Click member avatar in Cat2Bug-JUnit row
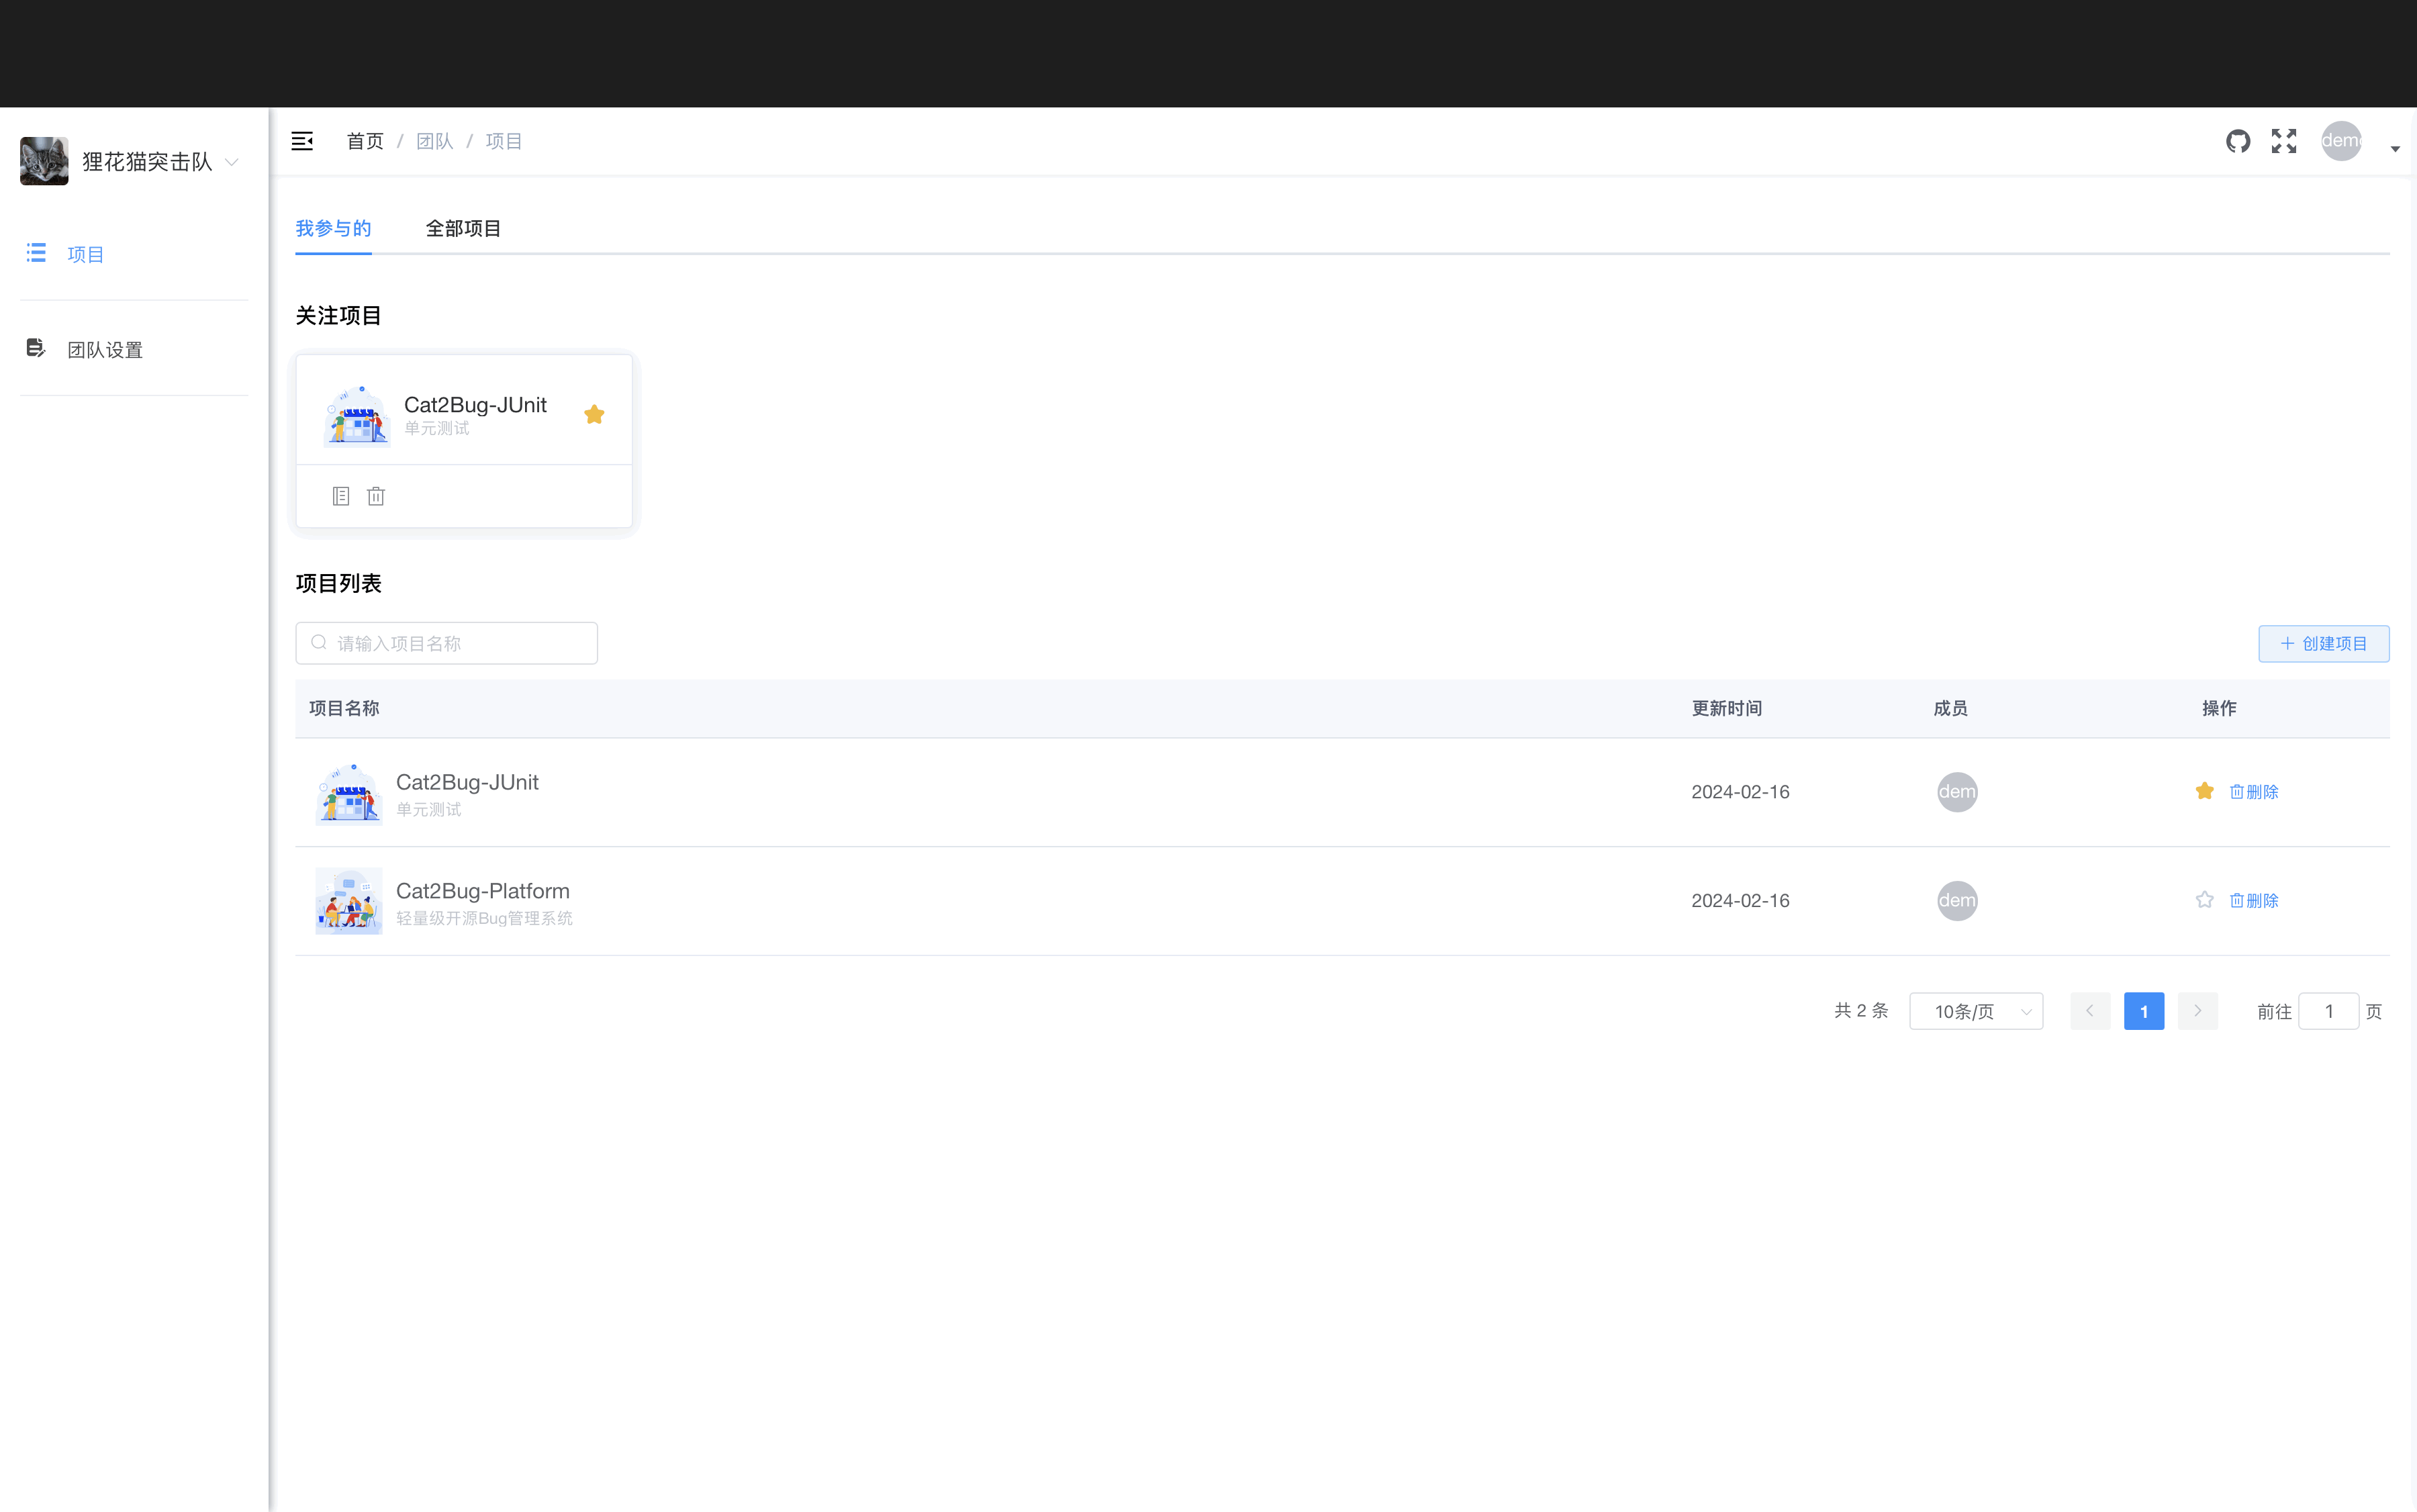Image resolution: width=2417 pixels, height=1512 pixels. coord(1957,792)
